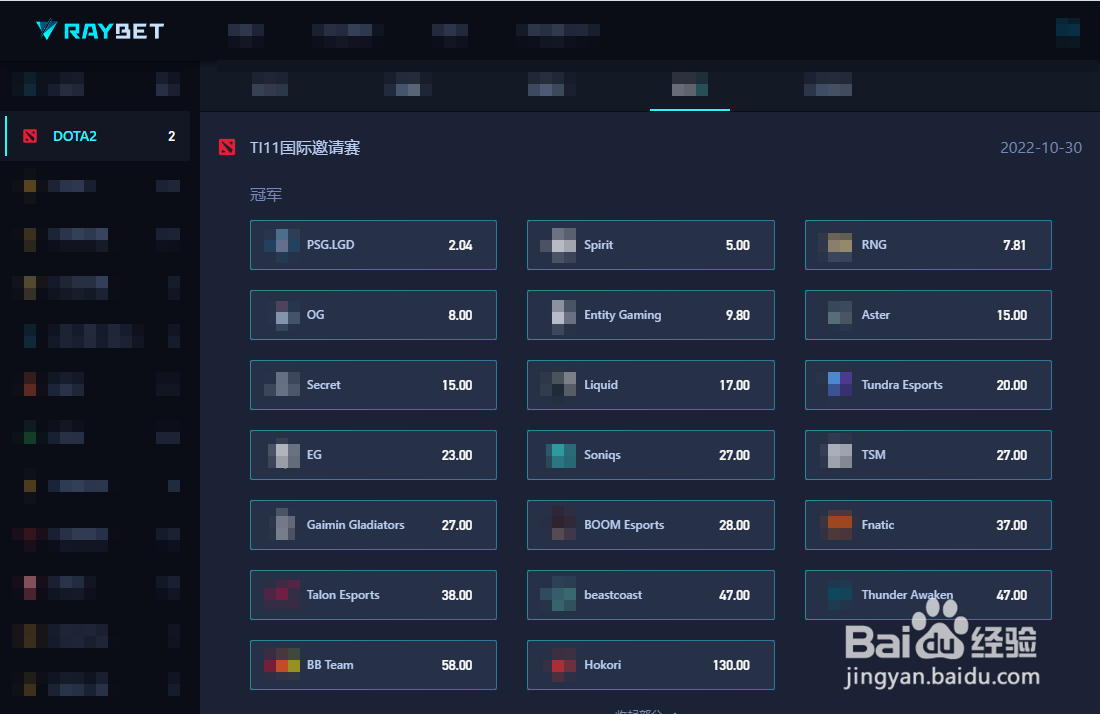
Task: Click Hokori odds 130.00
Action: (650, 665)
